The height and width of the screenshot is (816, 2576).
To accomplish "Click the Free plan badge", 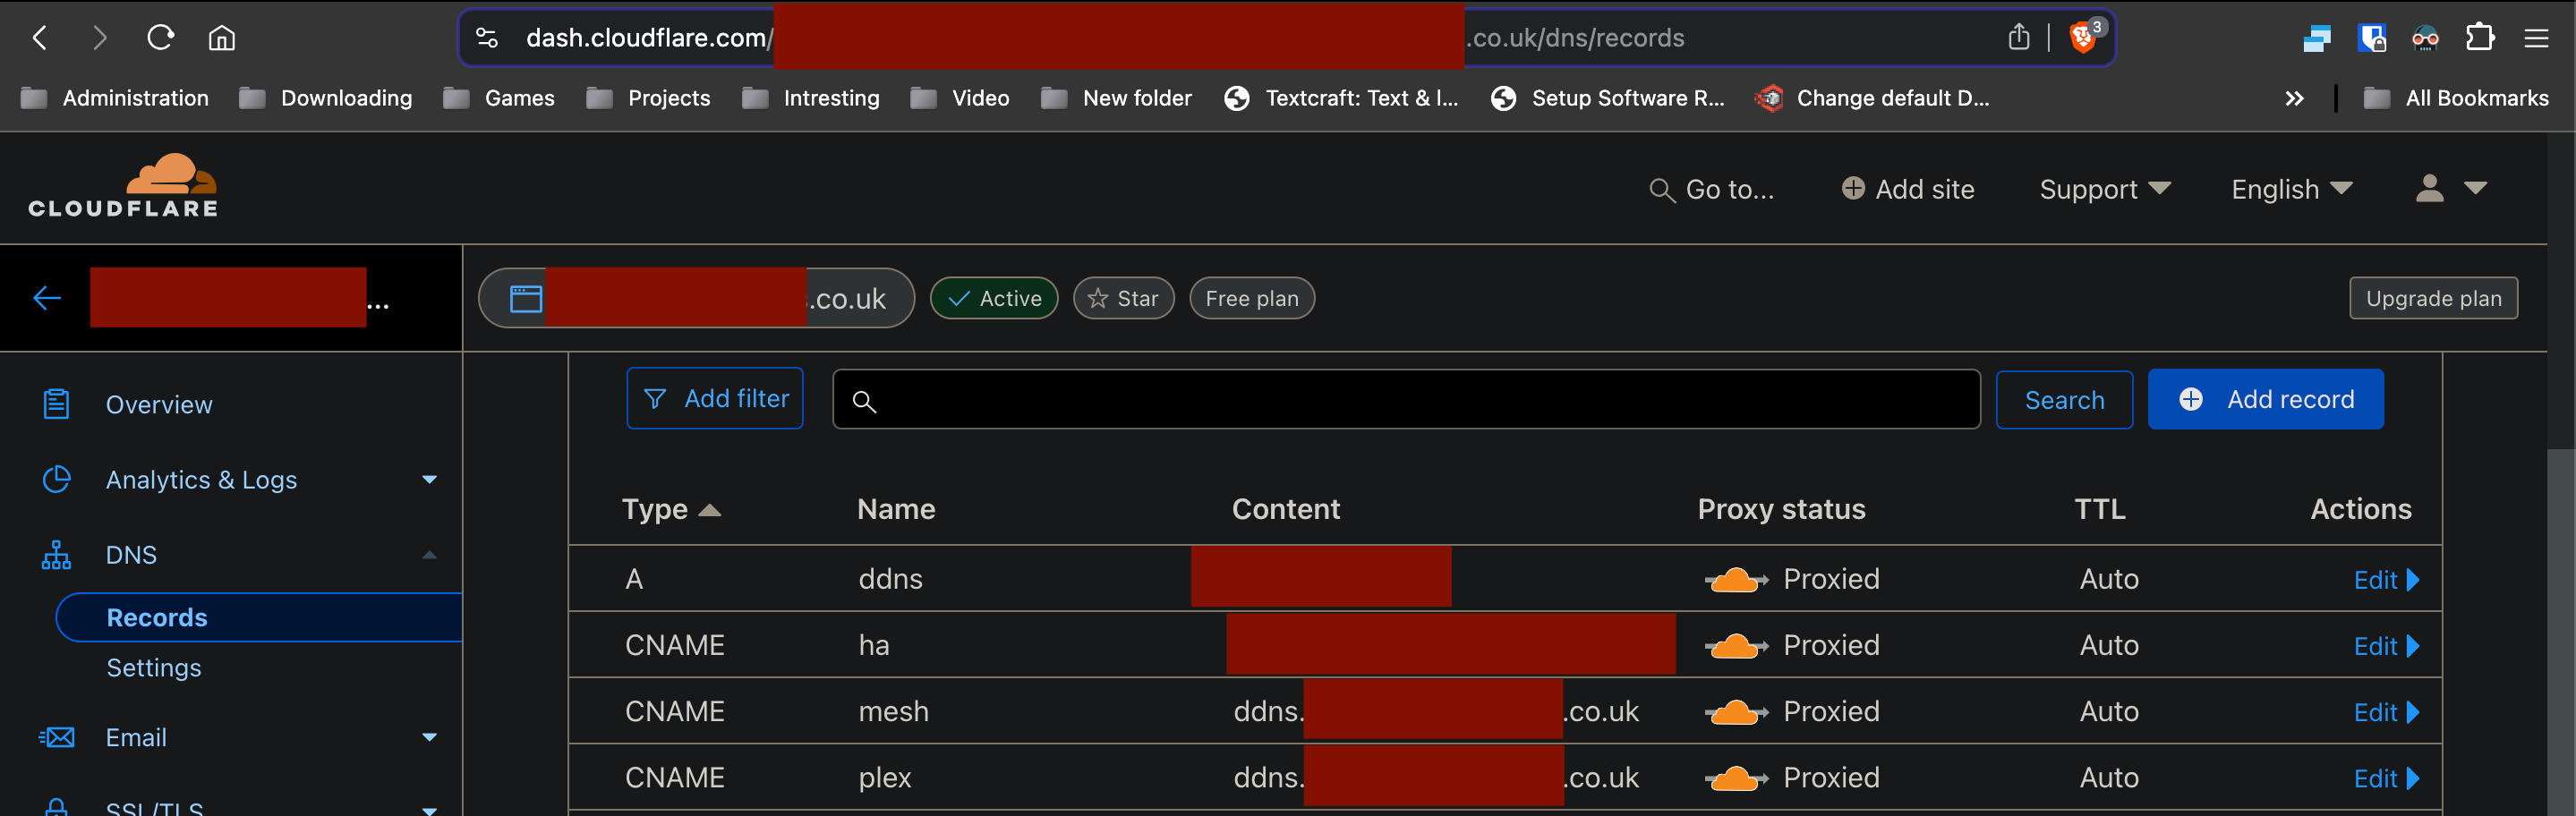I will (1252, 298).
